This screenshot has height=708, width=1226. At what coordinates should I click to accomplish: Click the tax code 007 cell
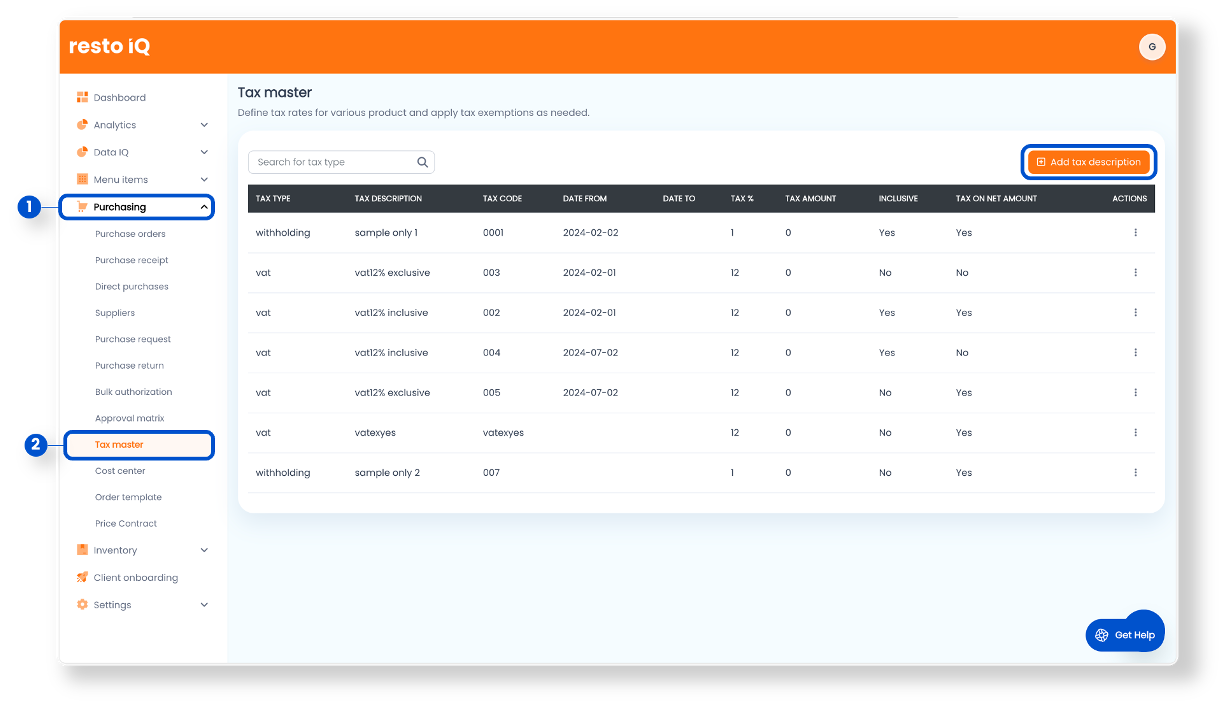(491, 473)
